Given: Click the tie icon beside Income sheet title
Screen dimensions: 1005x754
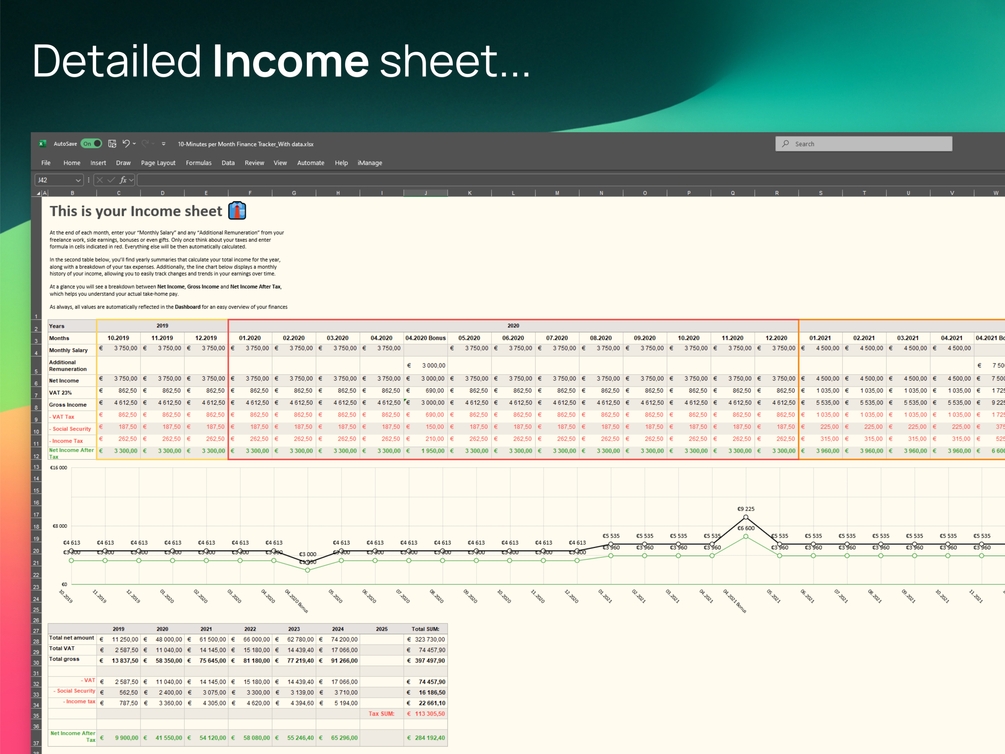Looking at the screenshot, I should coord(237,210).
